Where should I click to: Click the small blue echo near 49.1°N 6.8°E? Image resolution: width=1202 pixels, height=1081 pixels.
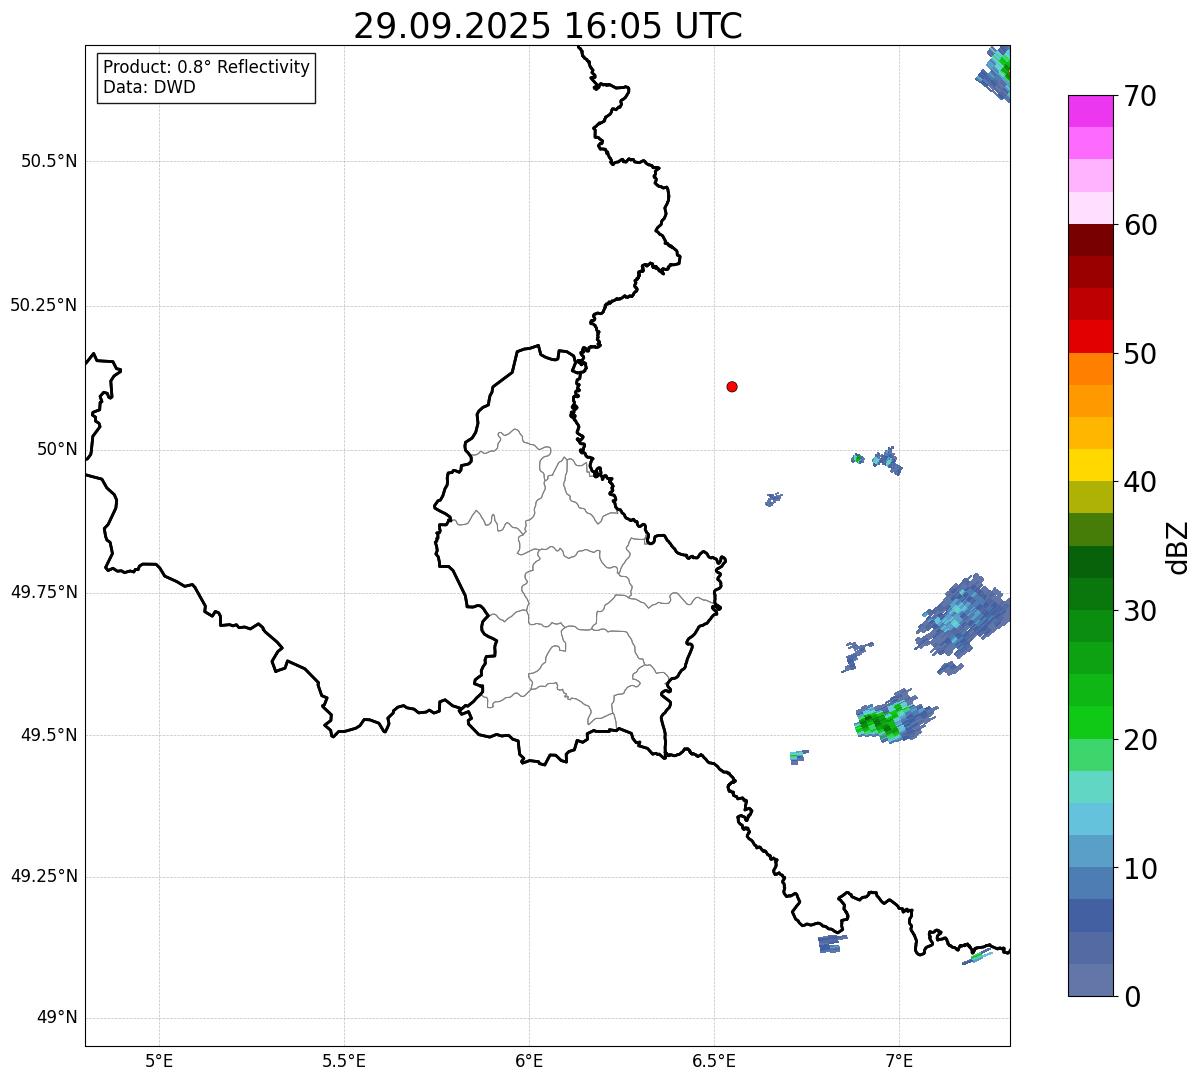(831, 943)
